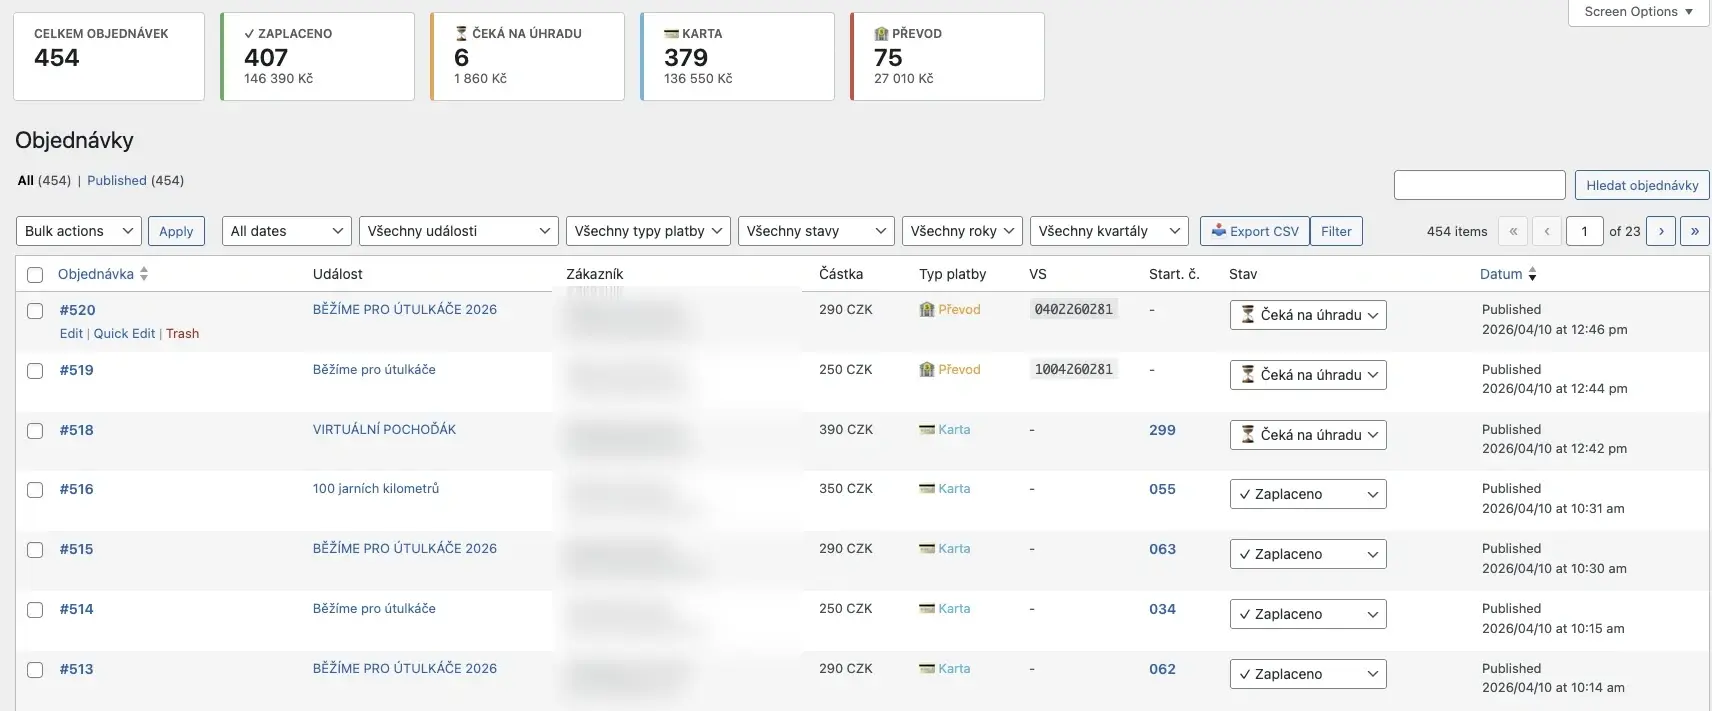Open the Všechny typy platby dropdown

point(648,231)
